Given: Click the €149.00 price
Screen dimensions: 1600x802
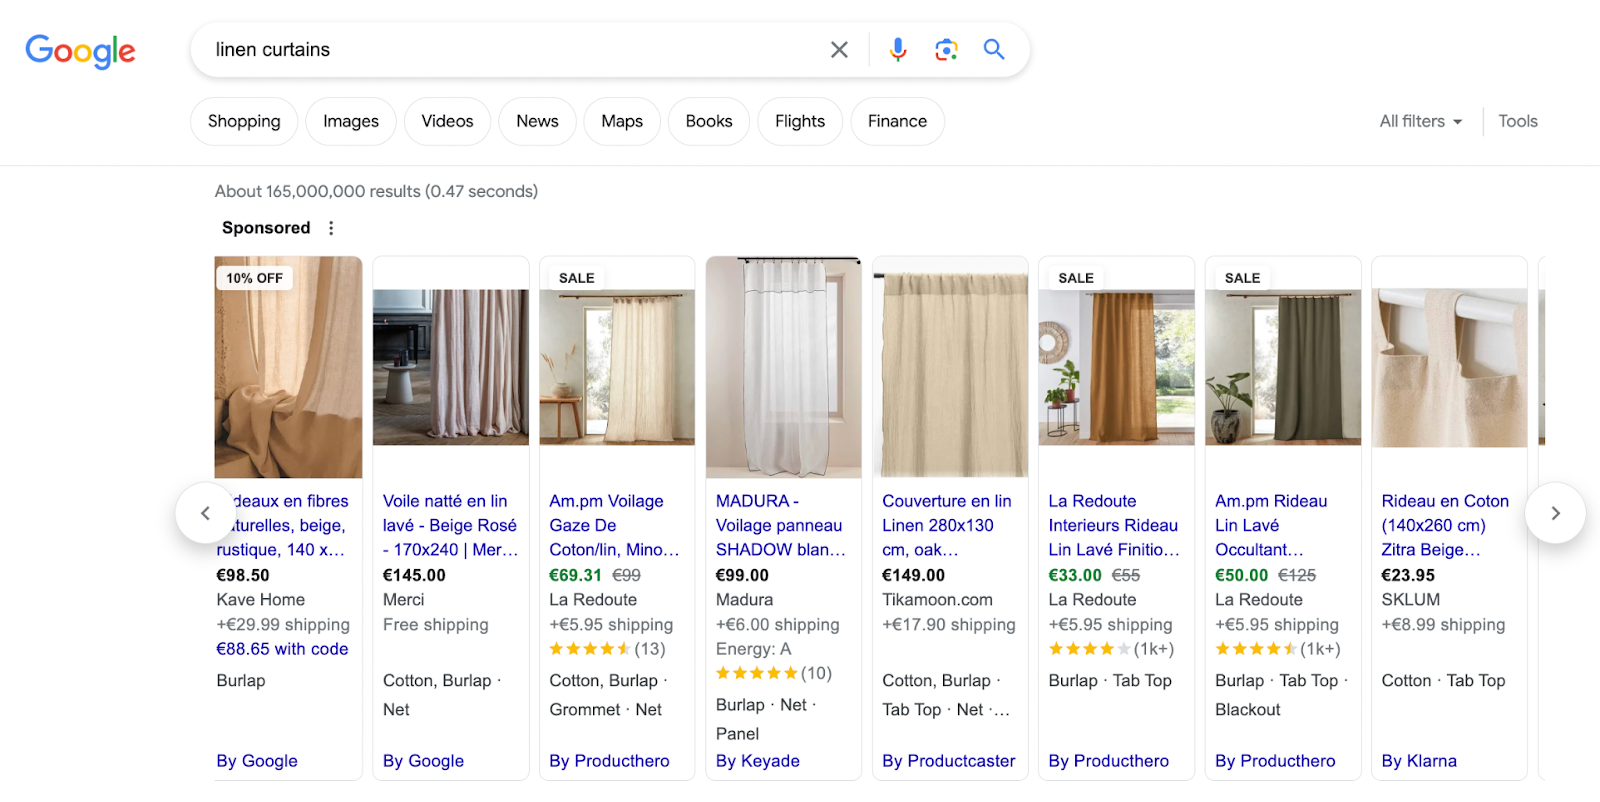Looking at the screenshot, I should point(913,576).
